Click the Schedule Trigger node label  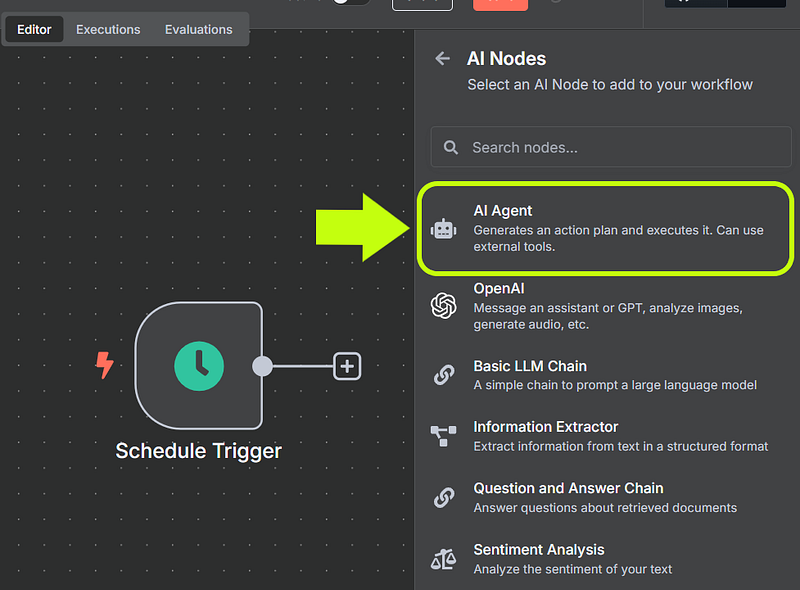click(x=198, y=451)
